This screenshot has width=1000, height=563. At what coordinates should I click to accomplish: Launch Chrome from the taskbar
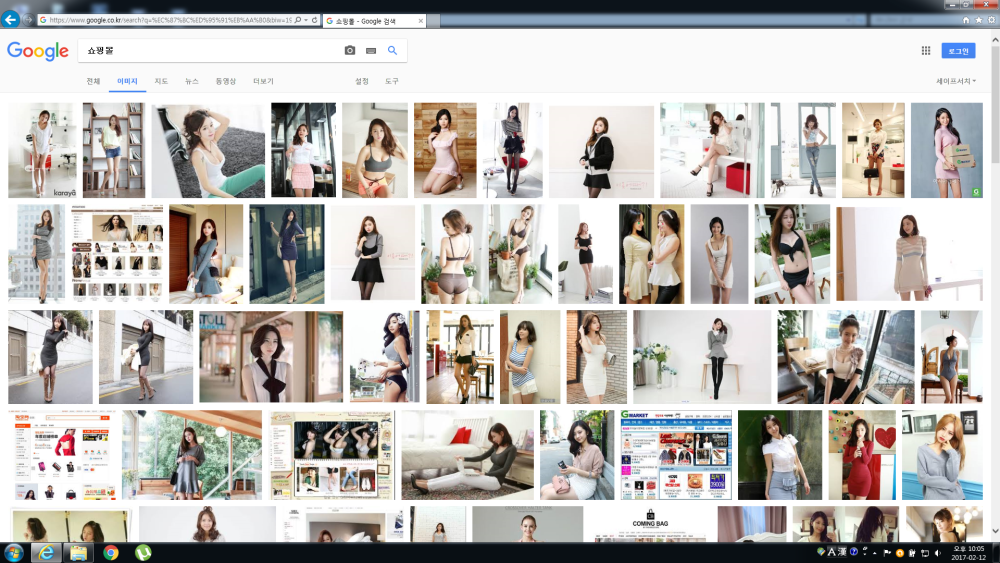pos(111,552)
